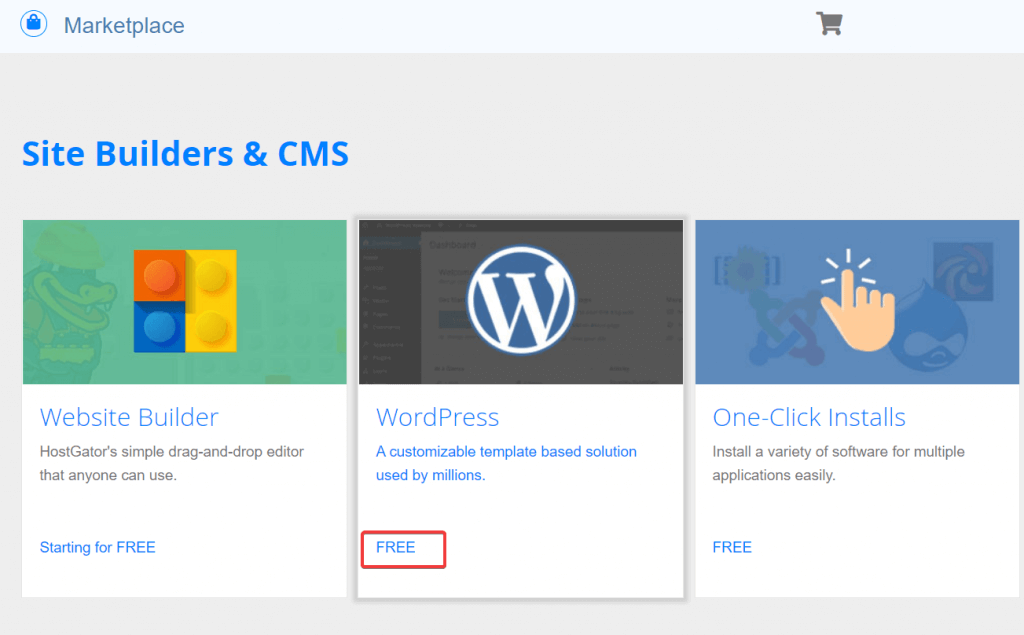
Task: Click the WordPress logo image
Action: 520,301
